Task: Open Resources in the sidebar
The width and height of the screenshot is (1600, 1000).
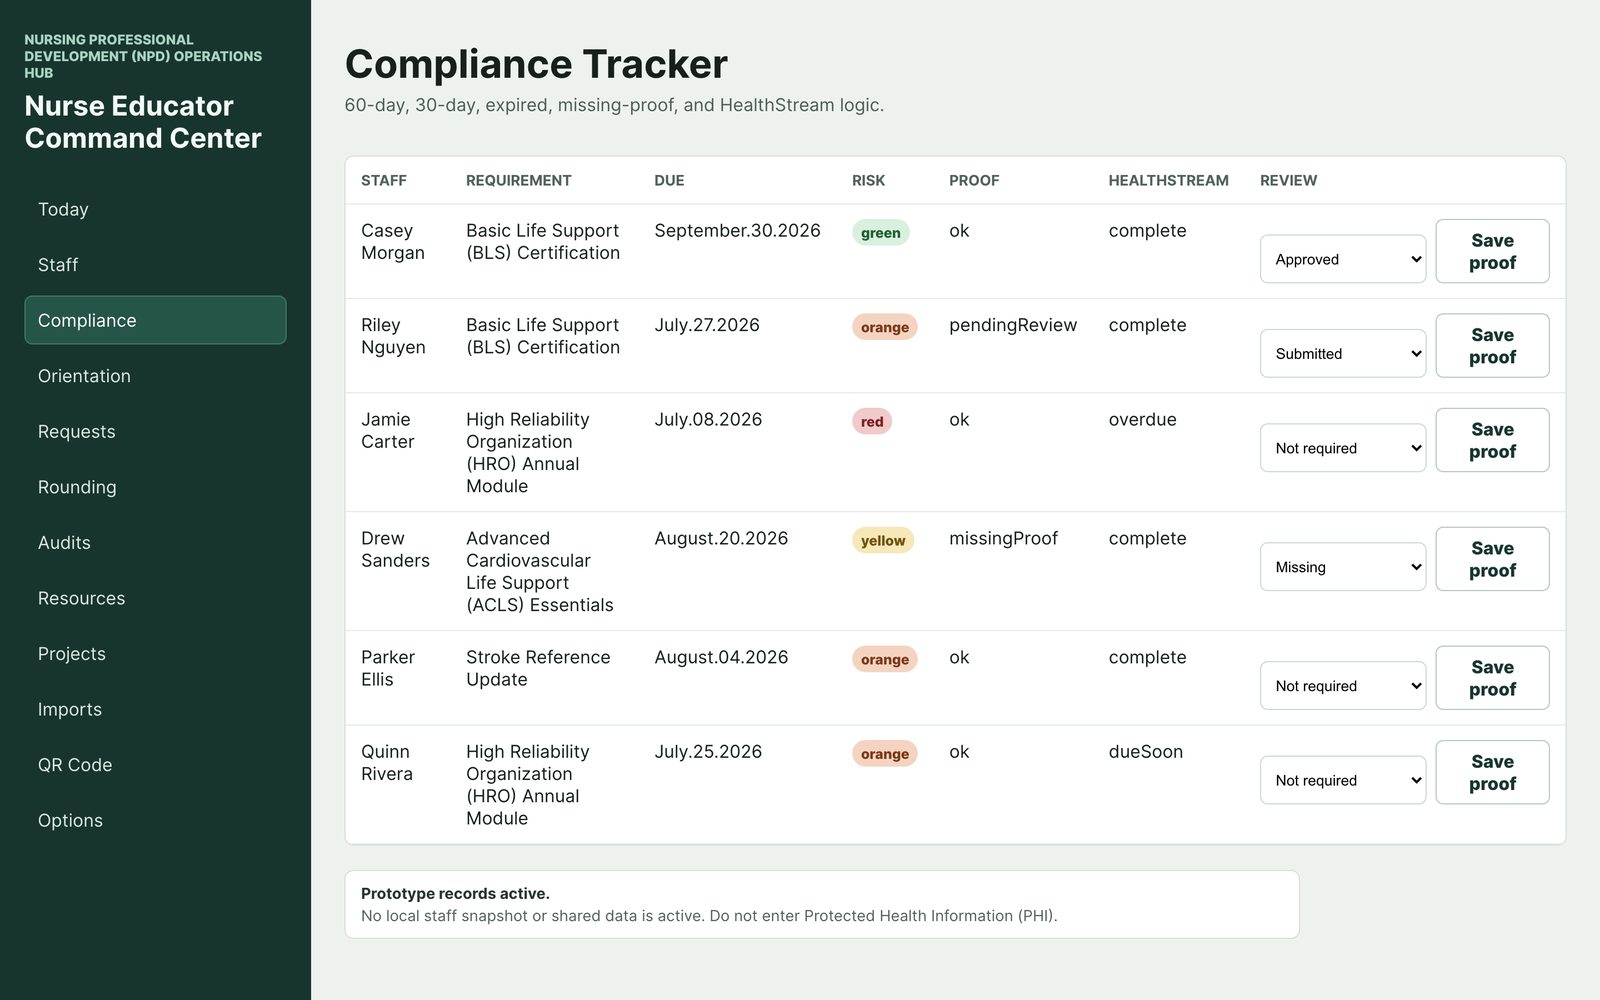Action: click(155, 598)
